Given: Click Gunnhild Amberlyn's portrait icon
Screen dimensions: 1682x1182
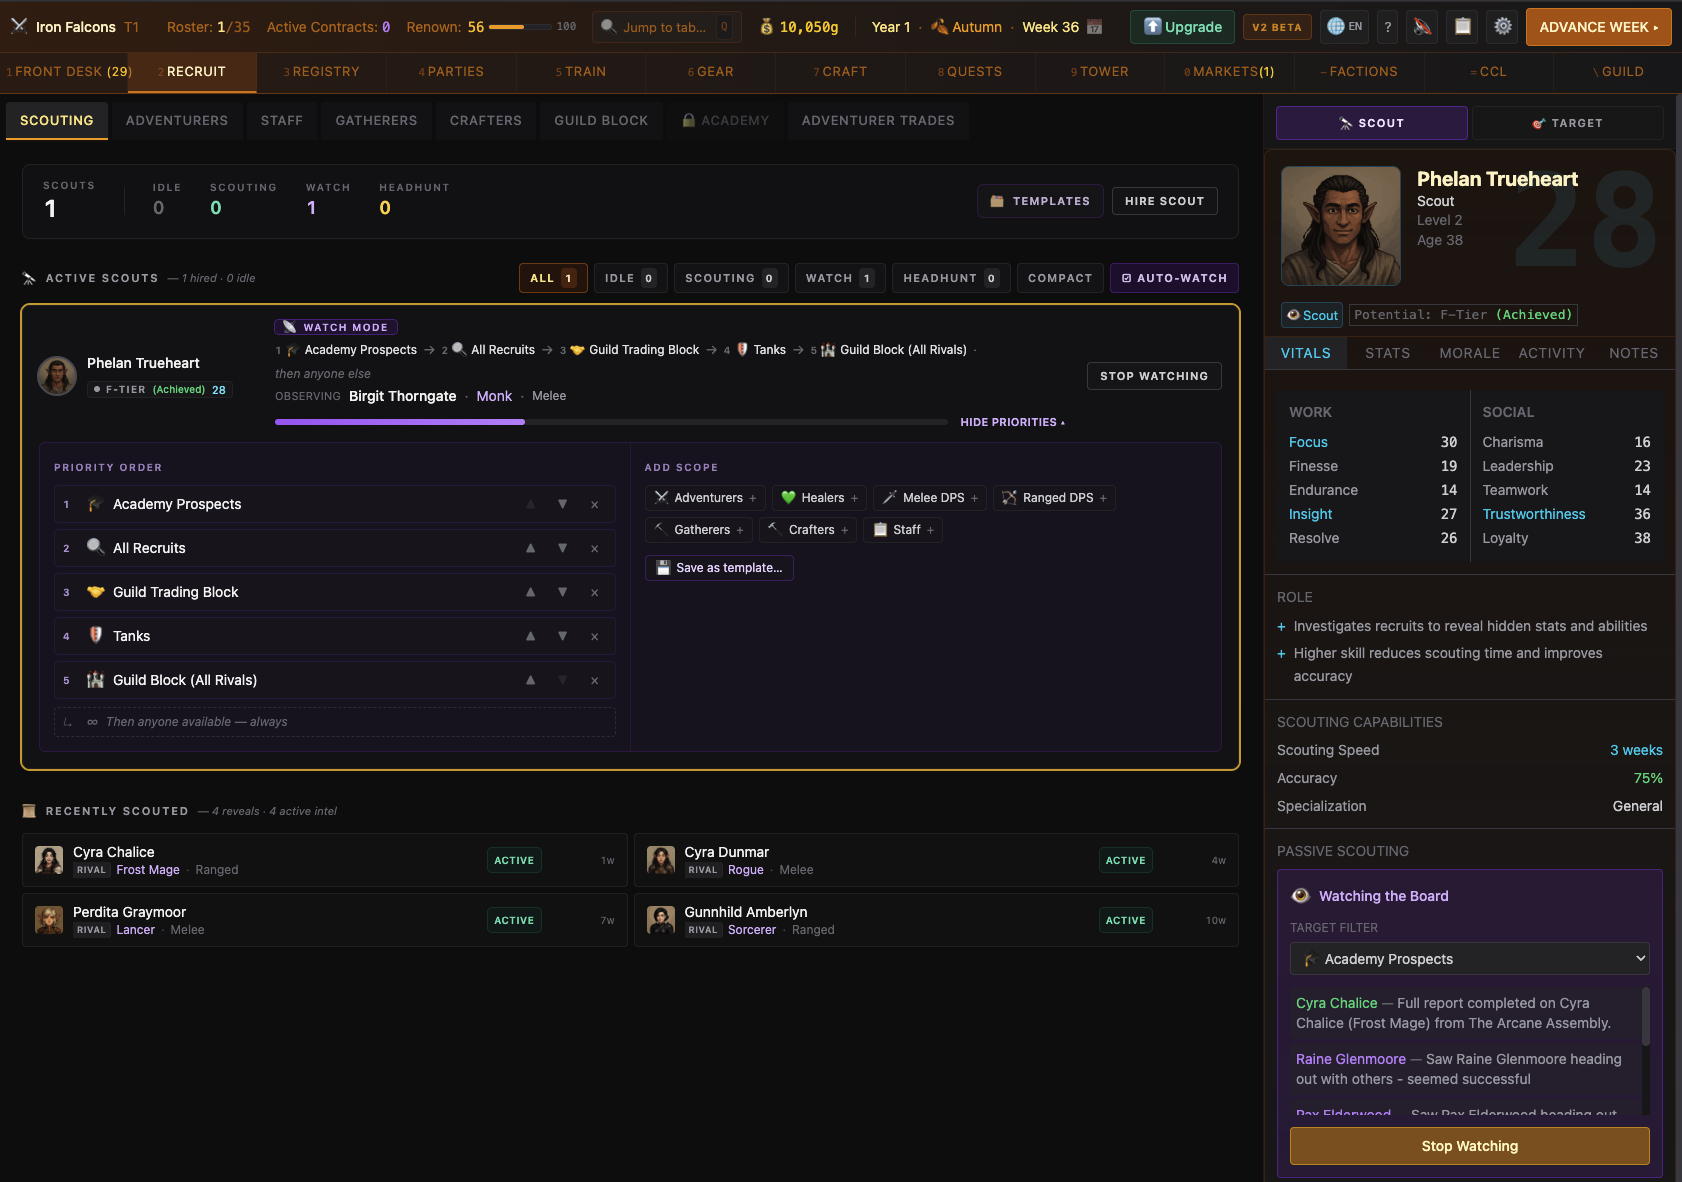Looking at the screenshot, I should (x=661, y=920).
